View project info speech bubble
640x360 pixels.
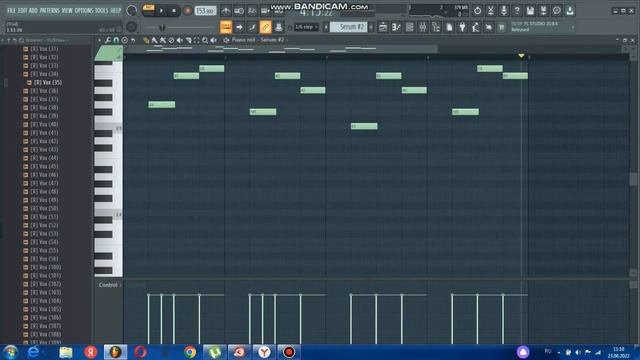556,11
